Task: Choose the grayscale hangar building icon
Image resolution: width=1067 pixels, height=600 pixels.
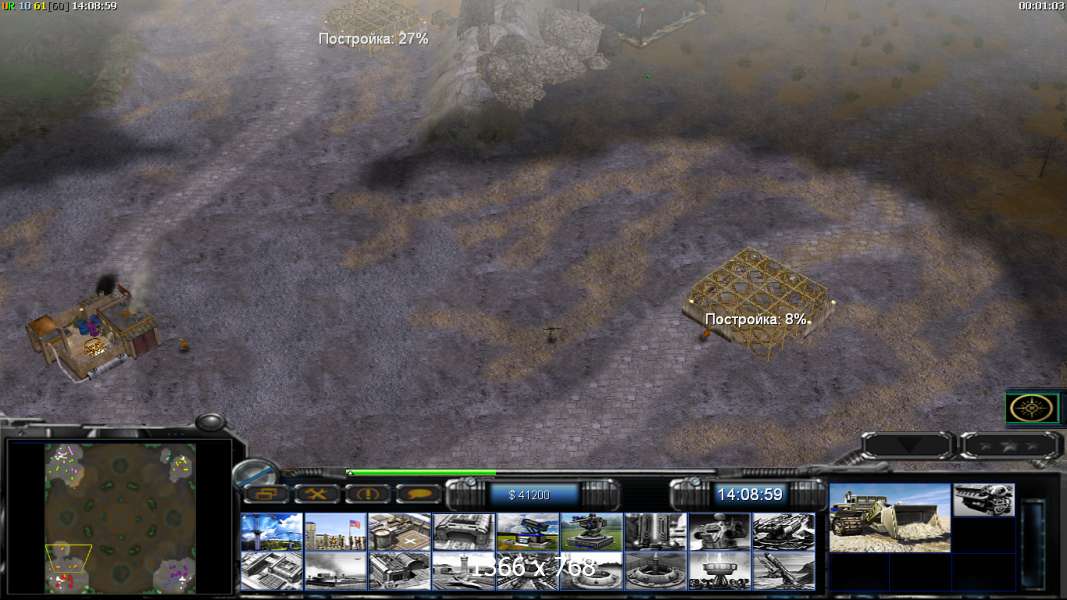Action: [399, 570]
